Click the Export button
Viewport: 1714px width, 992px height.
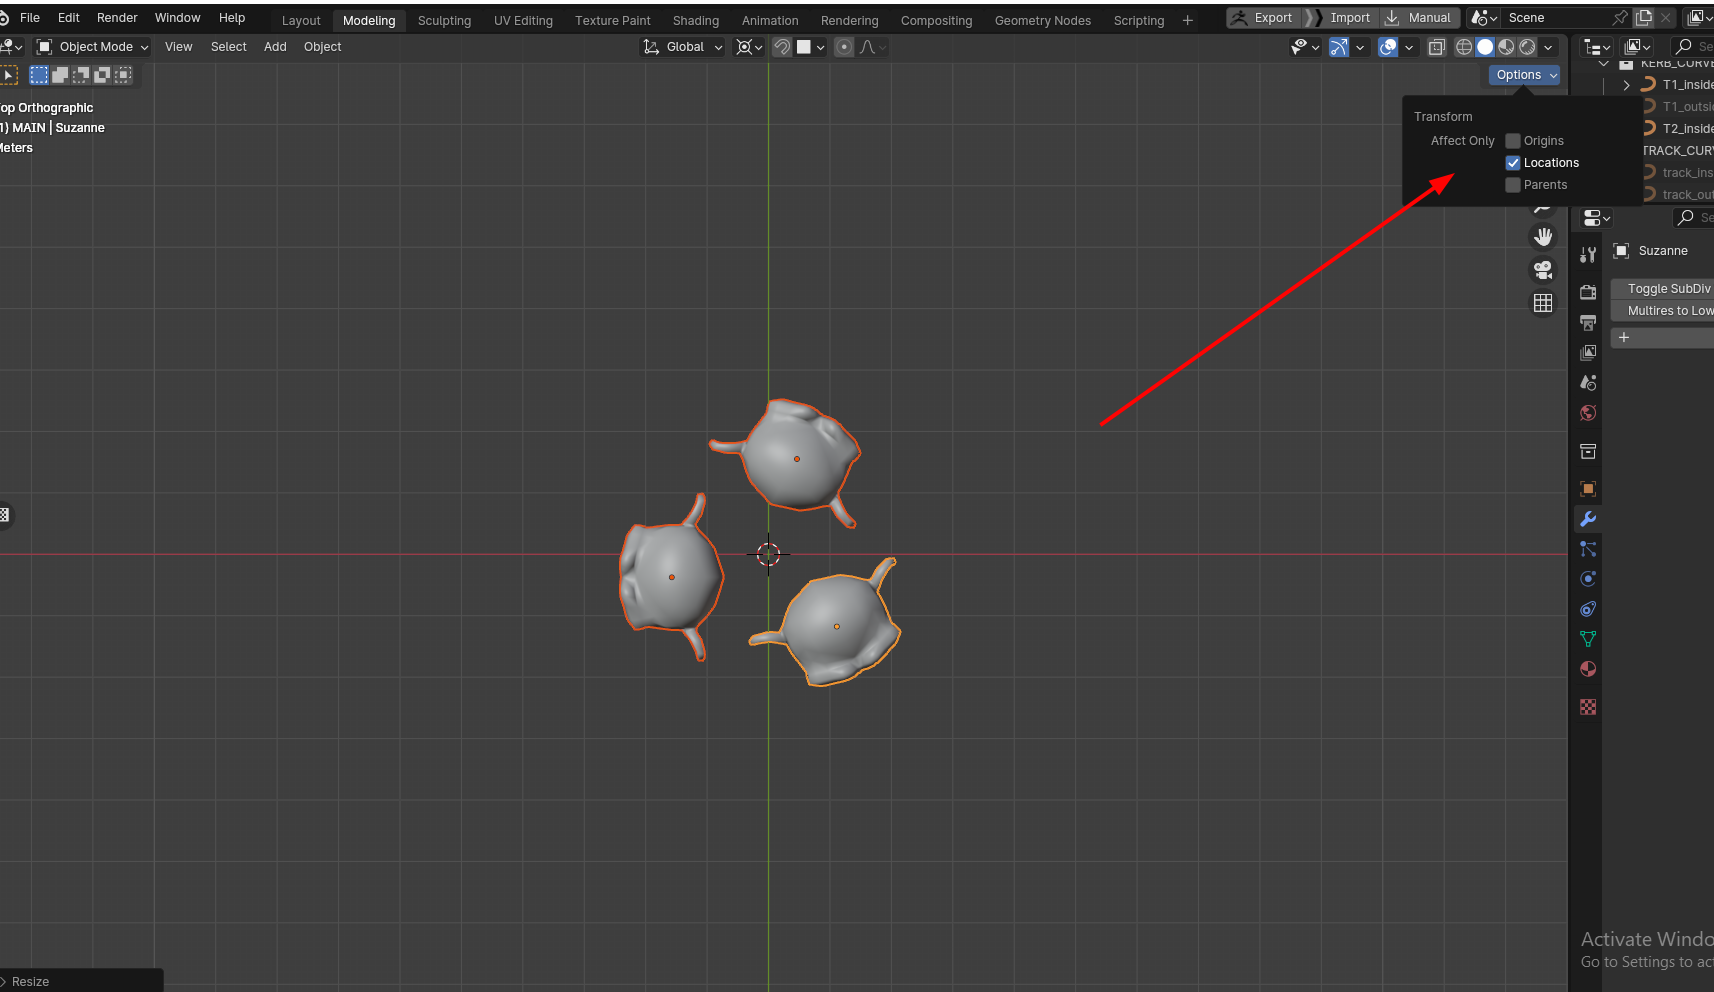[x=1263, y=18]
